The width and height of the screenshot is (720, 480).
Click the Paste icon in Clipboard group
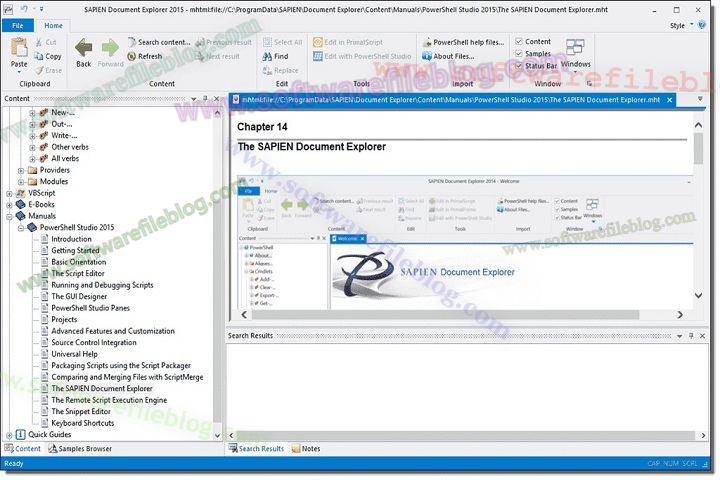pyautogui.click(x=19, y=52)
